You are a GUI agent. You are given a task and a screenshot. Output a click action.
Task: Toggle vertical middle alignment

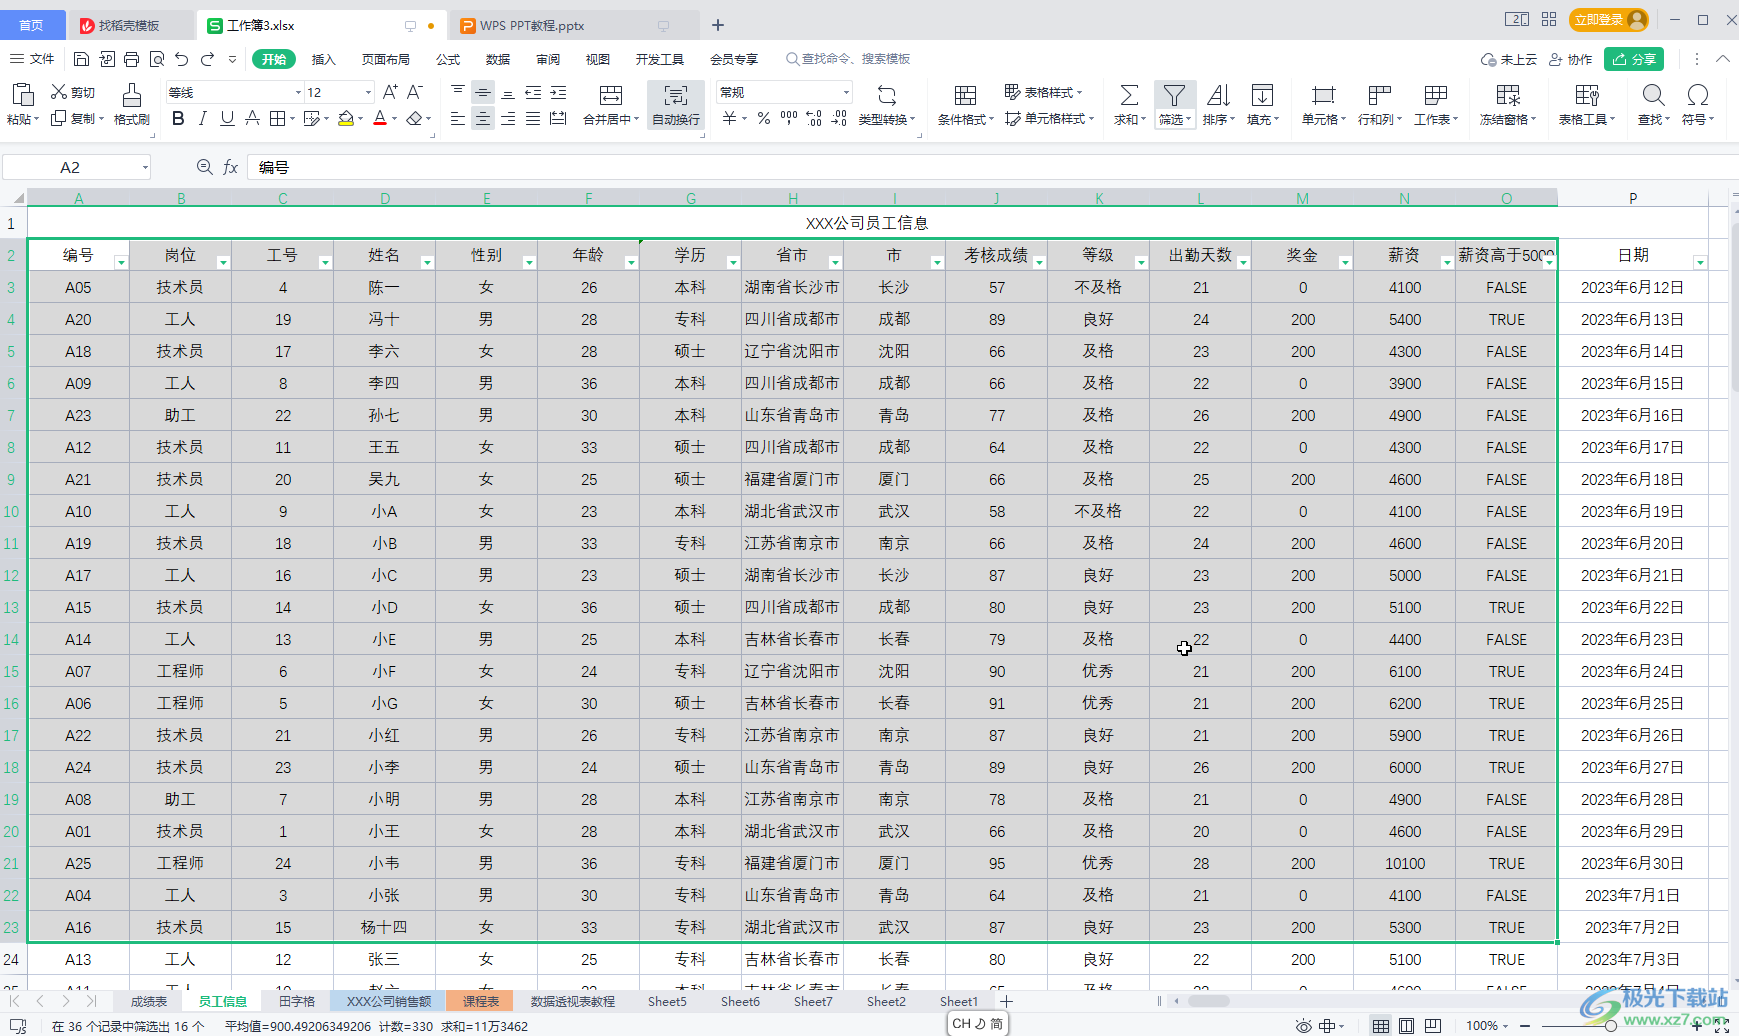pyautogui.click(x=483, y=92)
